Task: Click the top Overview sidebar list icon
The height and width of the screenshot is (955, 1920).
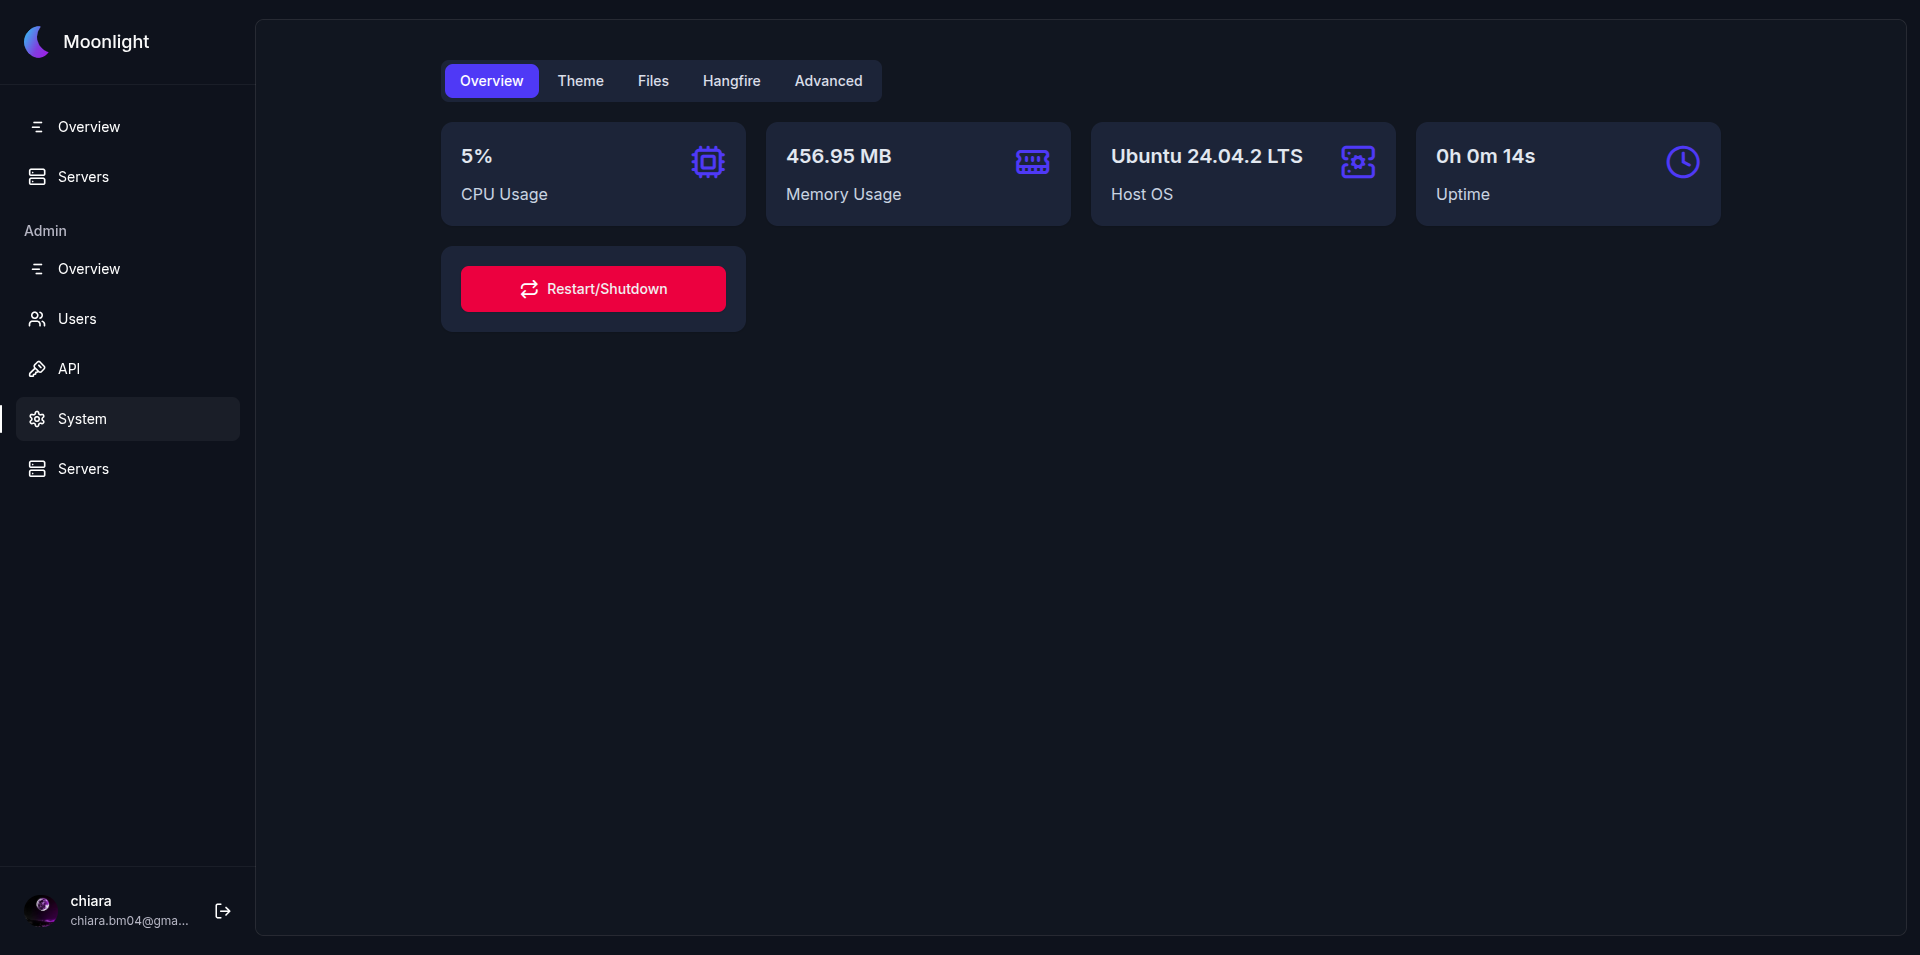Action: coord(37,127)
